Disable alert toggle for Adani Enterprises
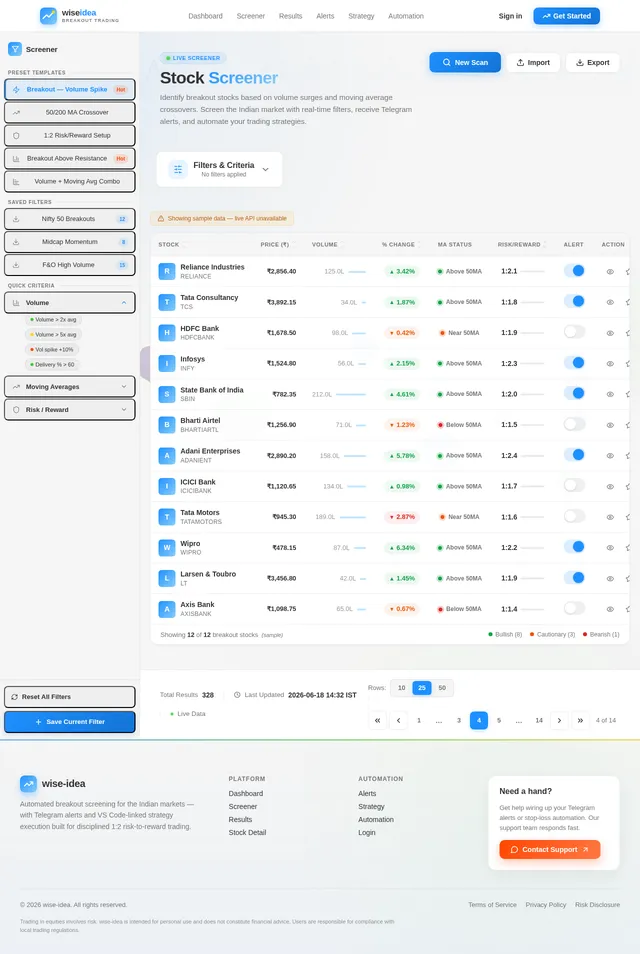The image size is (640, 954). pyautogui.click(x=574, y=454)
